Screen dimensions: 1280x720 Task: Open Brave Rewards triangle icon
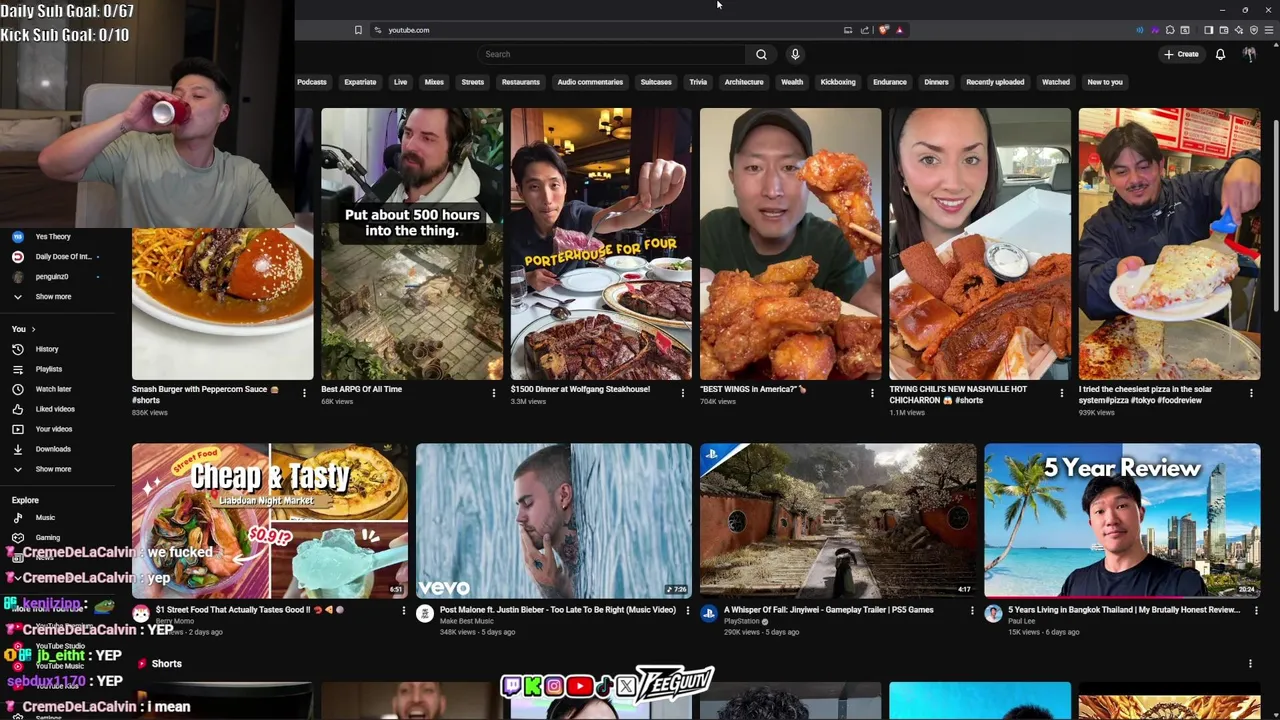pos(899,30)
